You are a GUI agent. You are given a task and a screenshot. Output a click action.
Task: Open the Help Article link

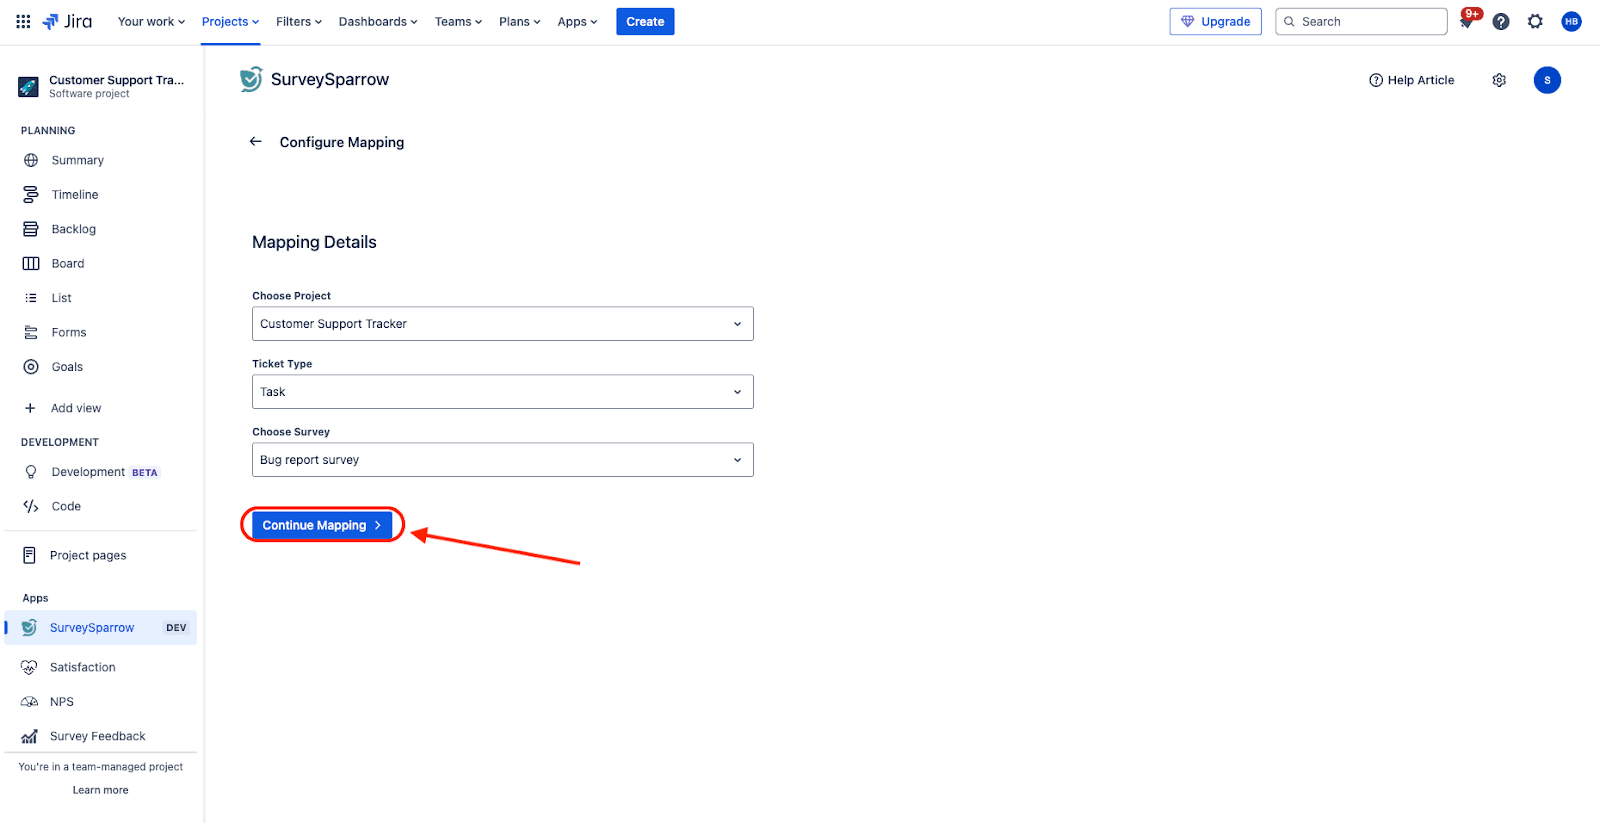point(1412,80)
